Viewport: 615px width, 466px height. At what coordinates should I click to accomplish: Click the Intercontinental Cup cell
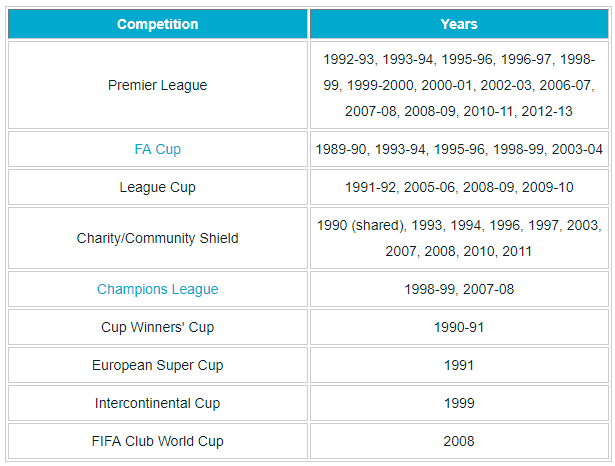tap(158, 403)
